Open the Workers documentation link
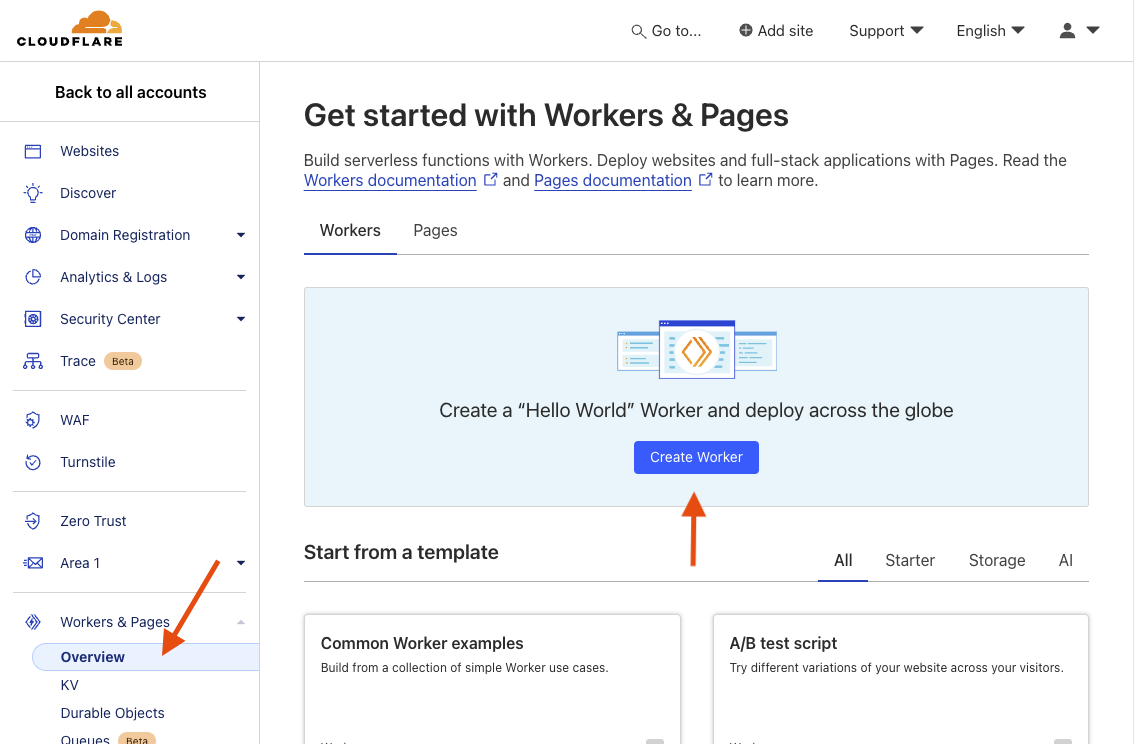This screenshot has height=744, width=1134. 390,180
